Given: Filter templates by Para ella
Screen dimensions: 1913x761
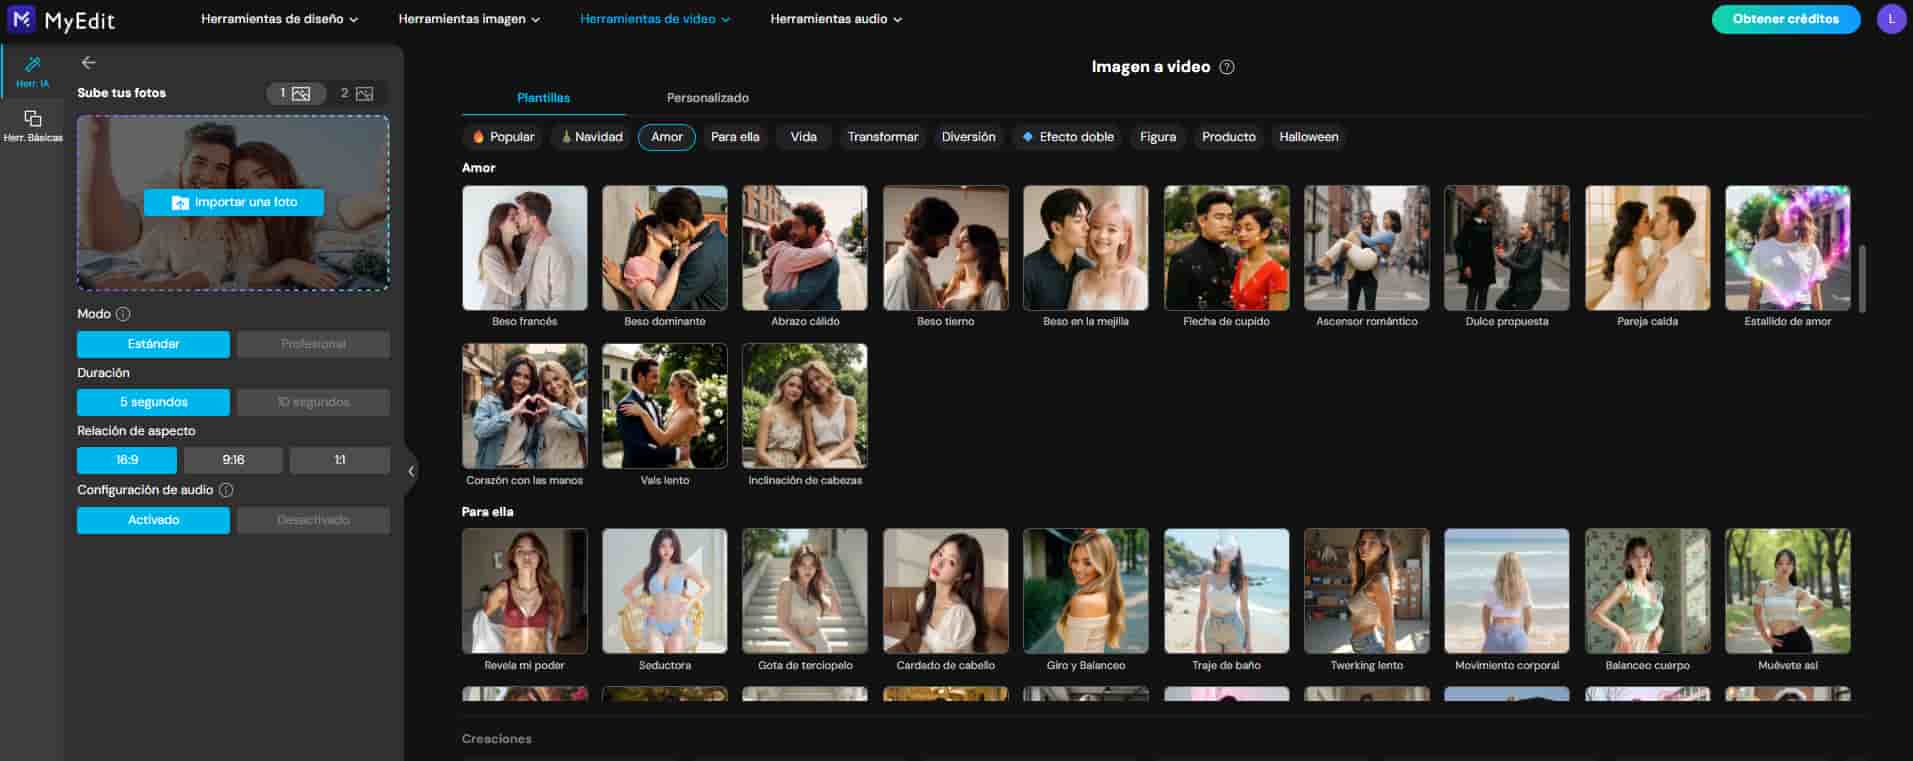Looking at the screenshot, I should [735, 137].
